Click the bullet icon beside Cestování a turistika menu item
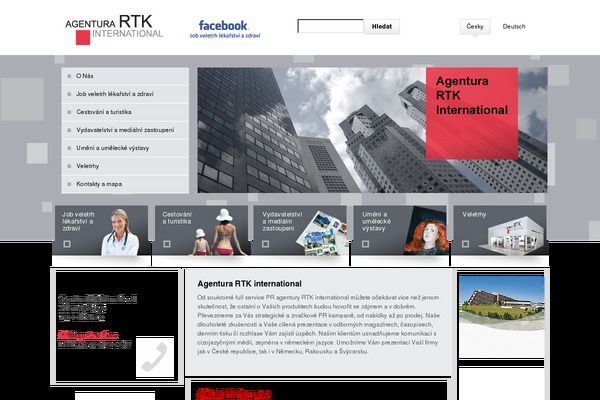 (69, 112)
